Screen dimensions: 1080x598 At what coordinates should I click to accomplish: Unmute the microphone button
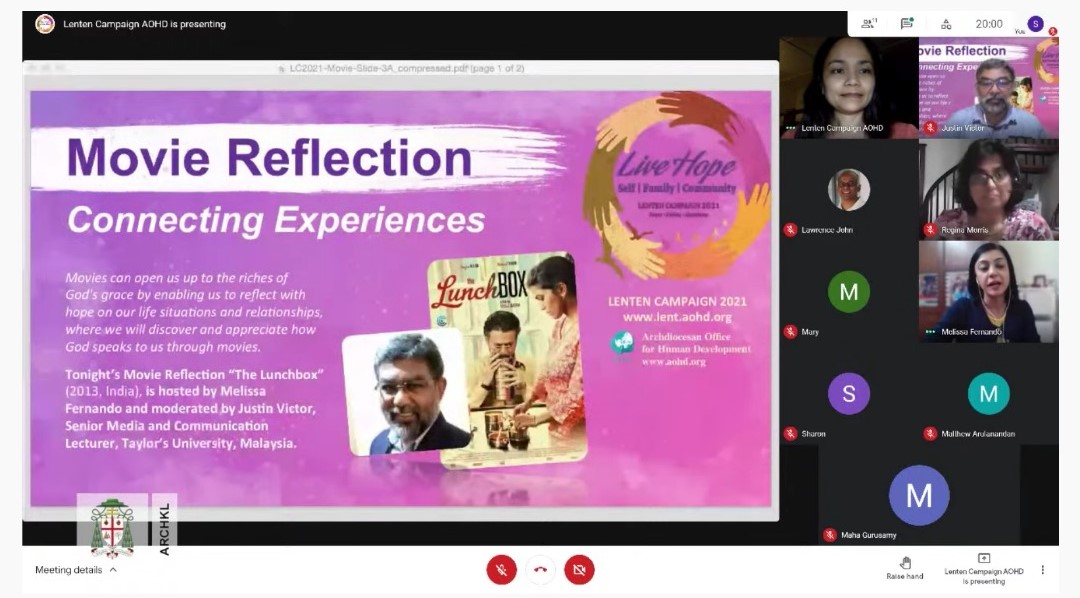[x=501, y=570]
